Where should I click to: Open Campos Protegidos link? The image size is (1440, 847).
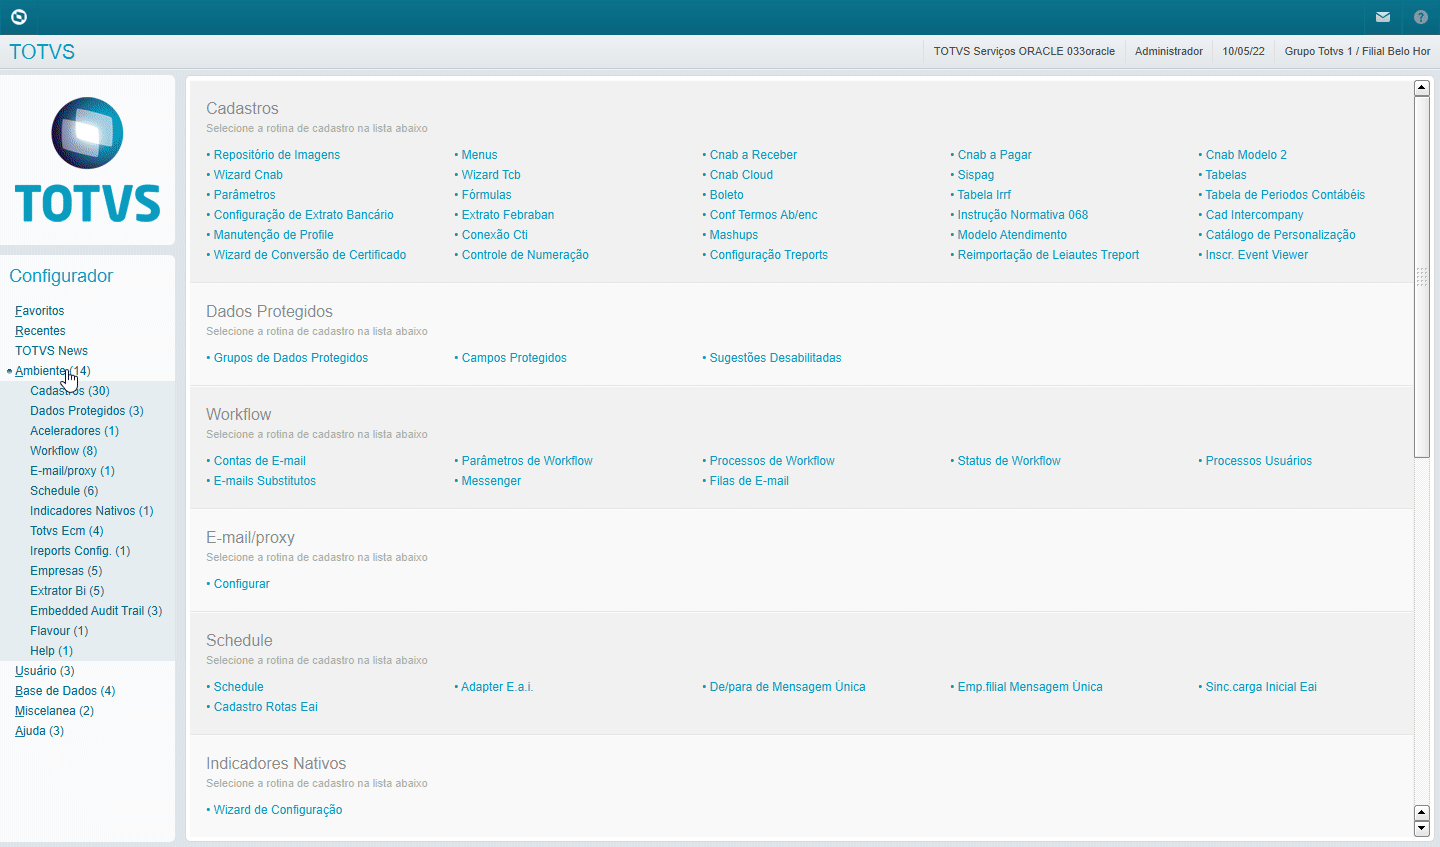(514, 358)
